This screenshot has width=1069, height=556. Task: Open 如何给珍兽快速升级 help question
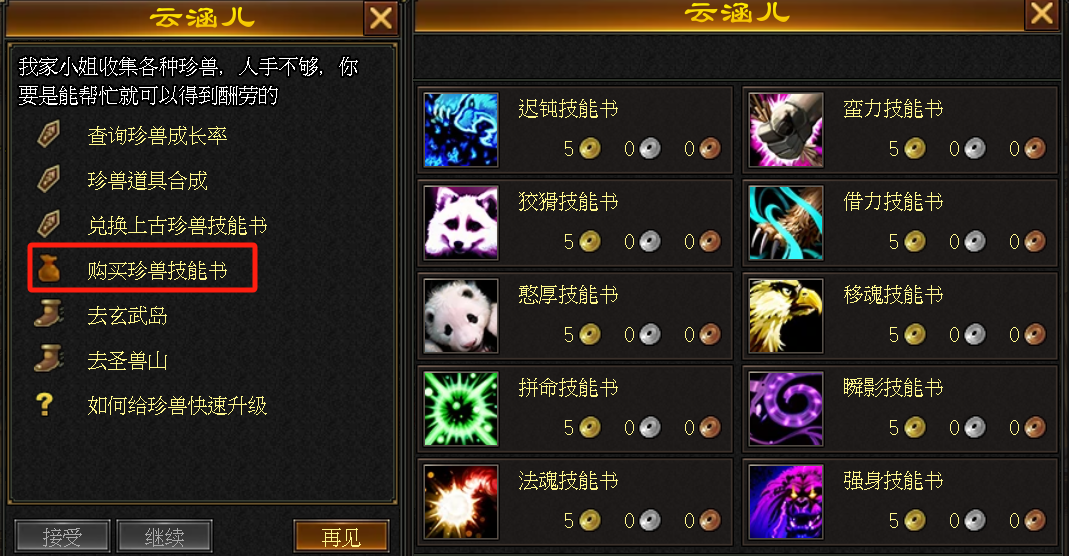click(x=177, y=405)
